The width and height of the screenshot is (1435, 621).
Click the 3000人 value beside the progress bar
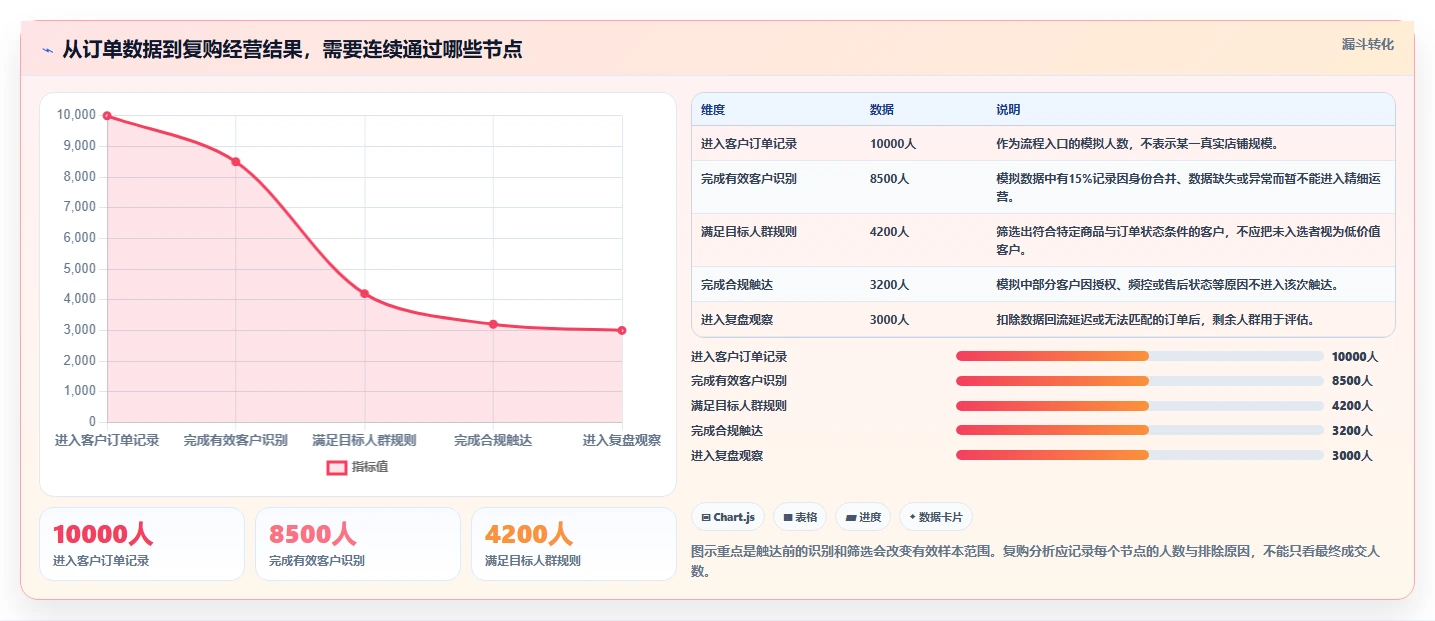1352,456
